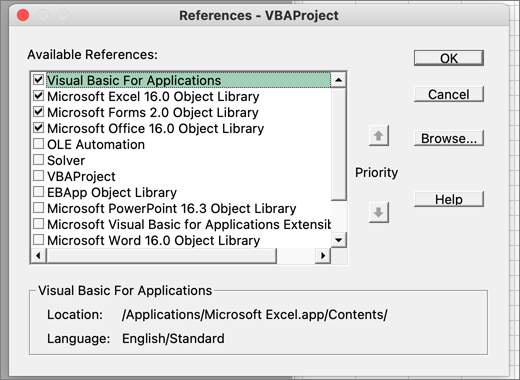Screen dimensions: 520x380
Task: Click the horizontal scroll left arrow
Action: coord(39,256)
